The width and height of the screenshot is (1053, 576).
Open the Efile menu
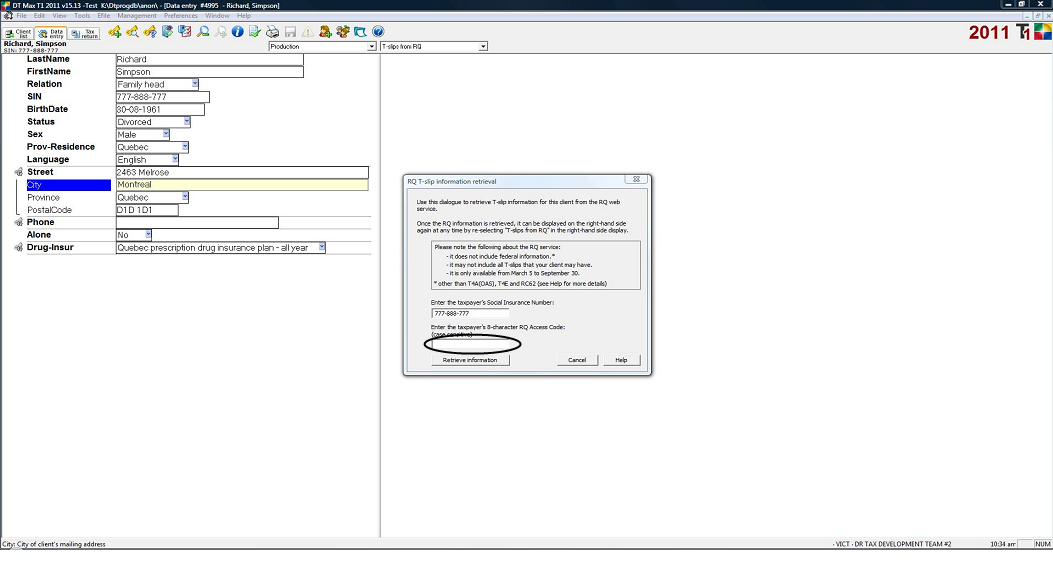coord(103,16)
